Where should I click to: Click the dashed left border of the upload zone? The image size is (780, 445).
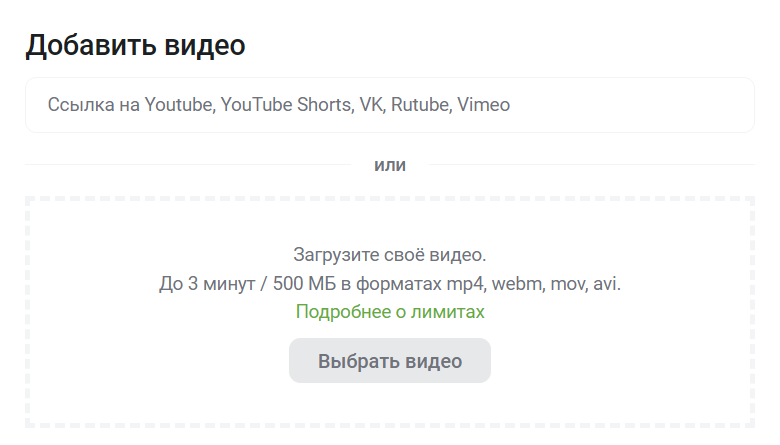pyautogui.click(x=28, y=312)
